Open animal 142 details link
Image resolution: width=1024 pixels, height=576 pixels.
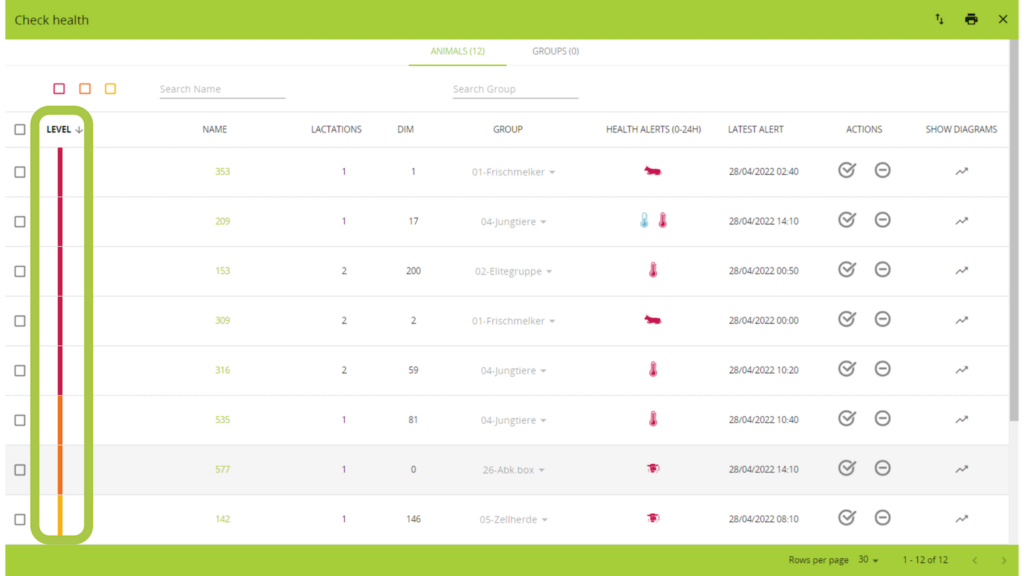point(222,519)
